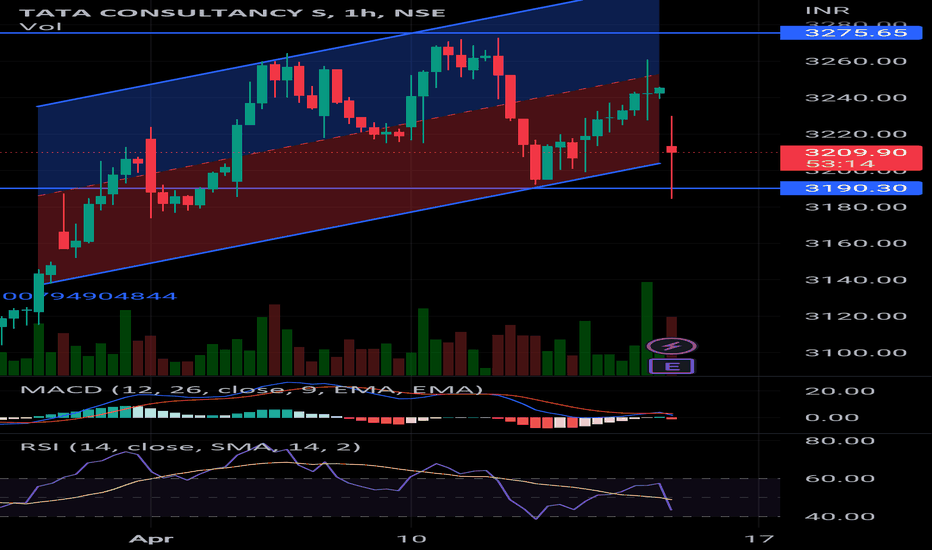Click the Apr label on the time axis
This screenshot has width=932, height=550.
[x=152, y=539]
